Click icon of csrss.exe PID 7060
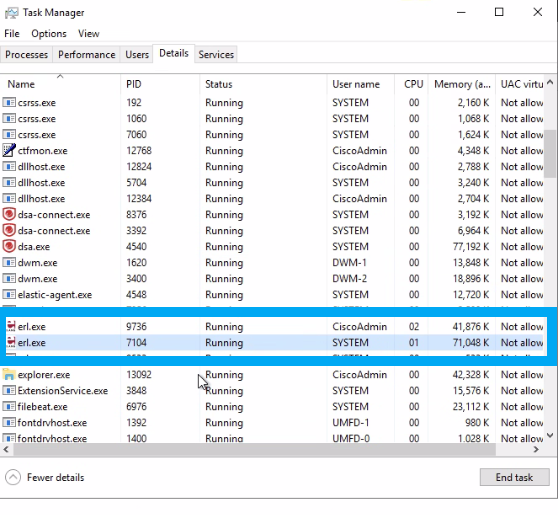 click(9, 135)
